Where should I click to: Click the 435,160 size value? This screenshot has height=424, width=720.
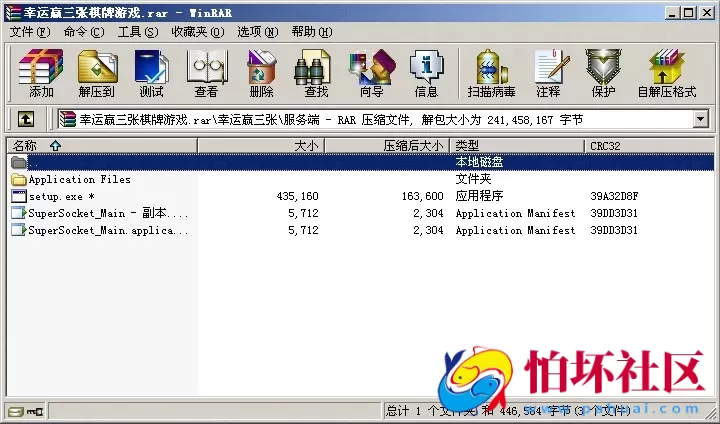click(x=298, y=197)
